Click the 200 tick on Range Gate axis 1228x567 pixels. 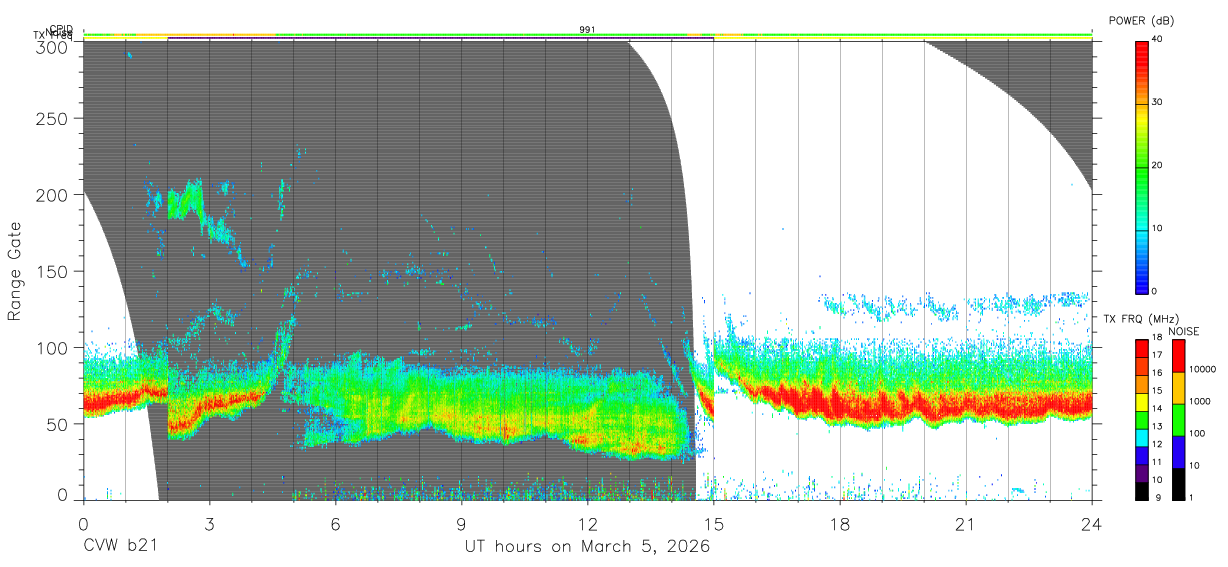click(53, 195)
